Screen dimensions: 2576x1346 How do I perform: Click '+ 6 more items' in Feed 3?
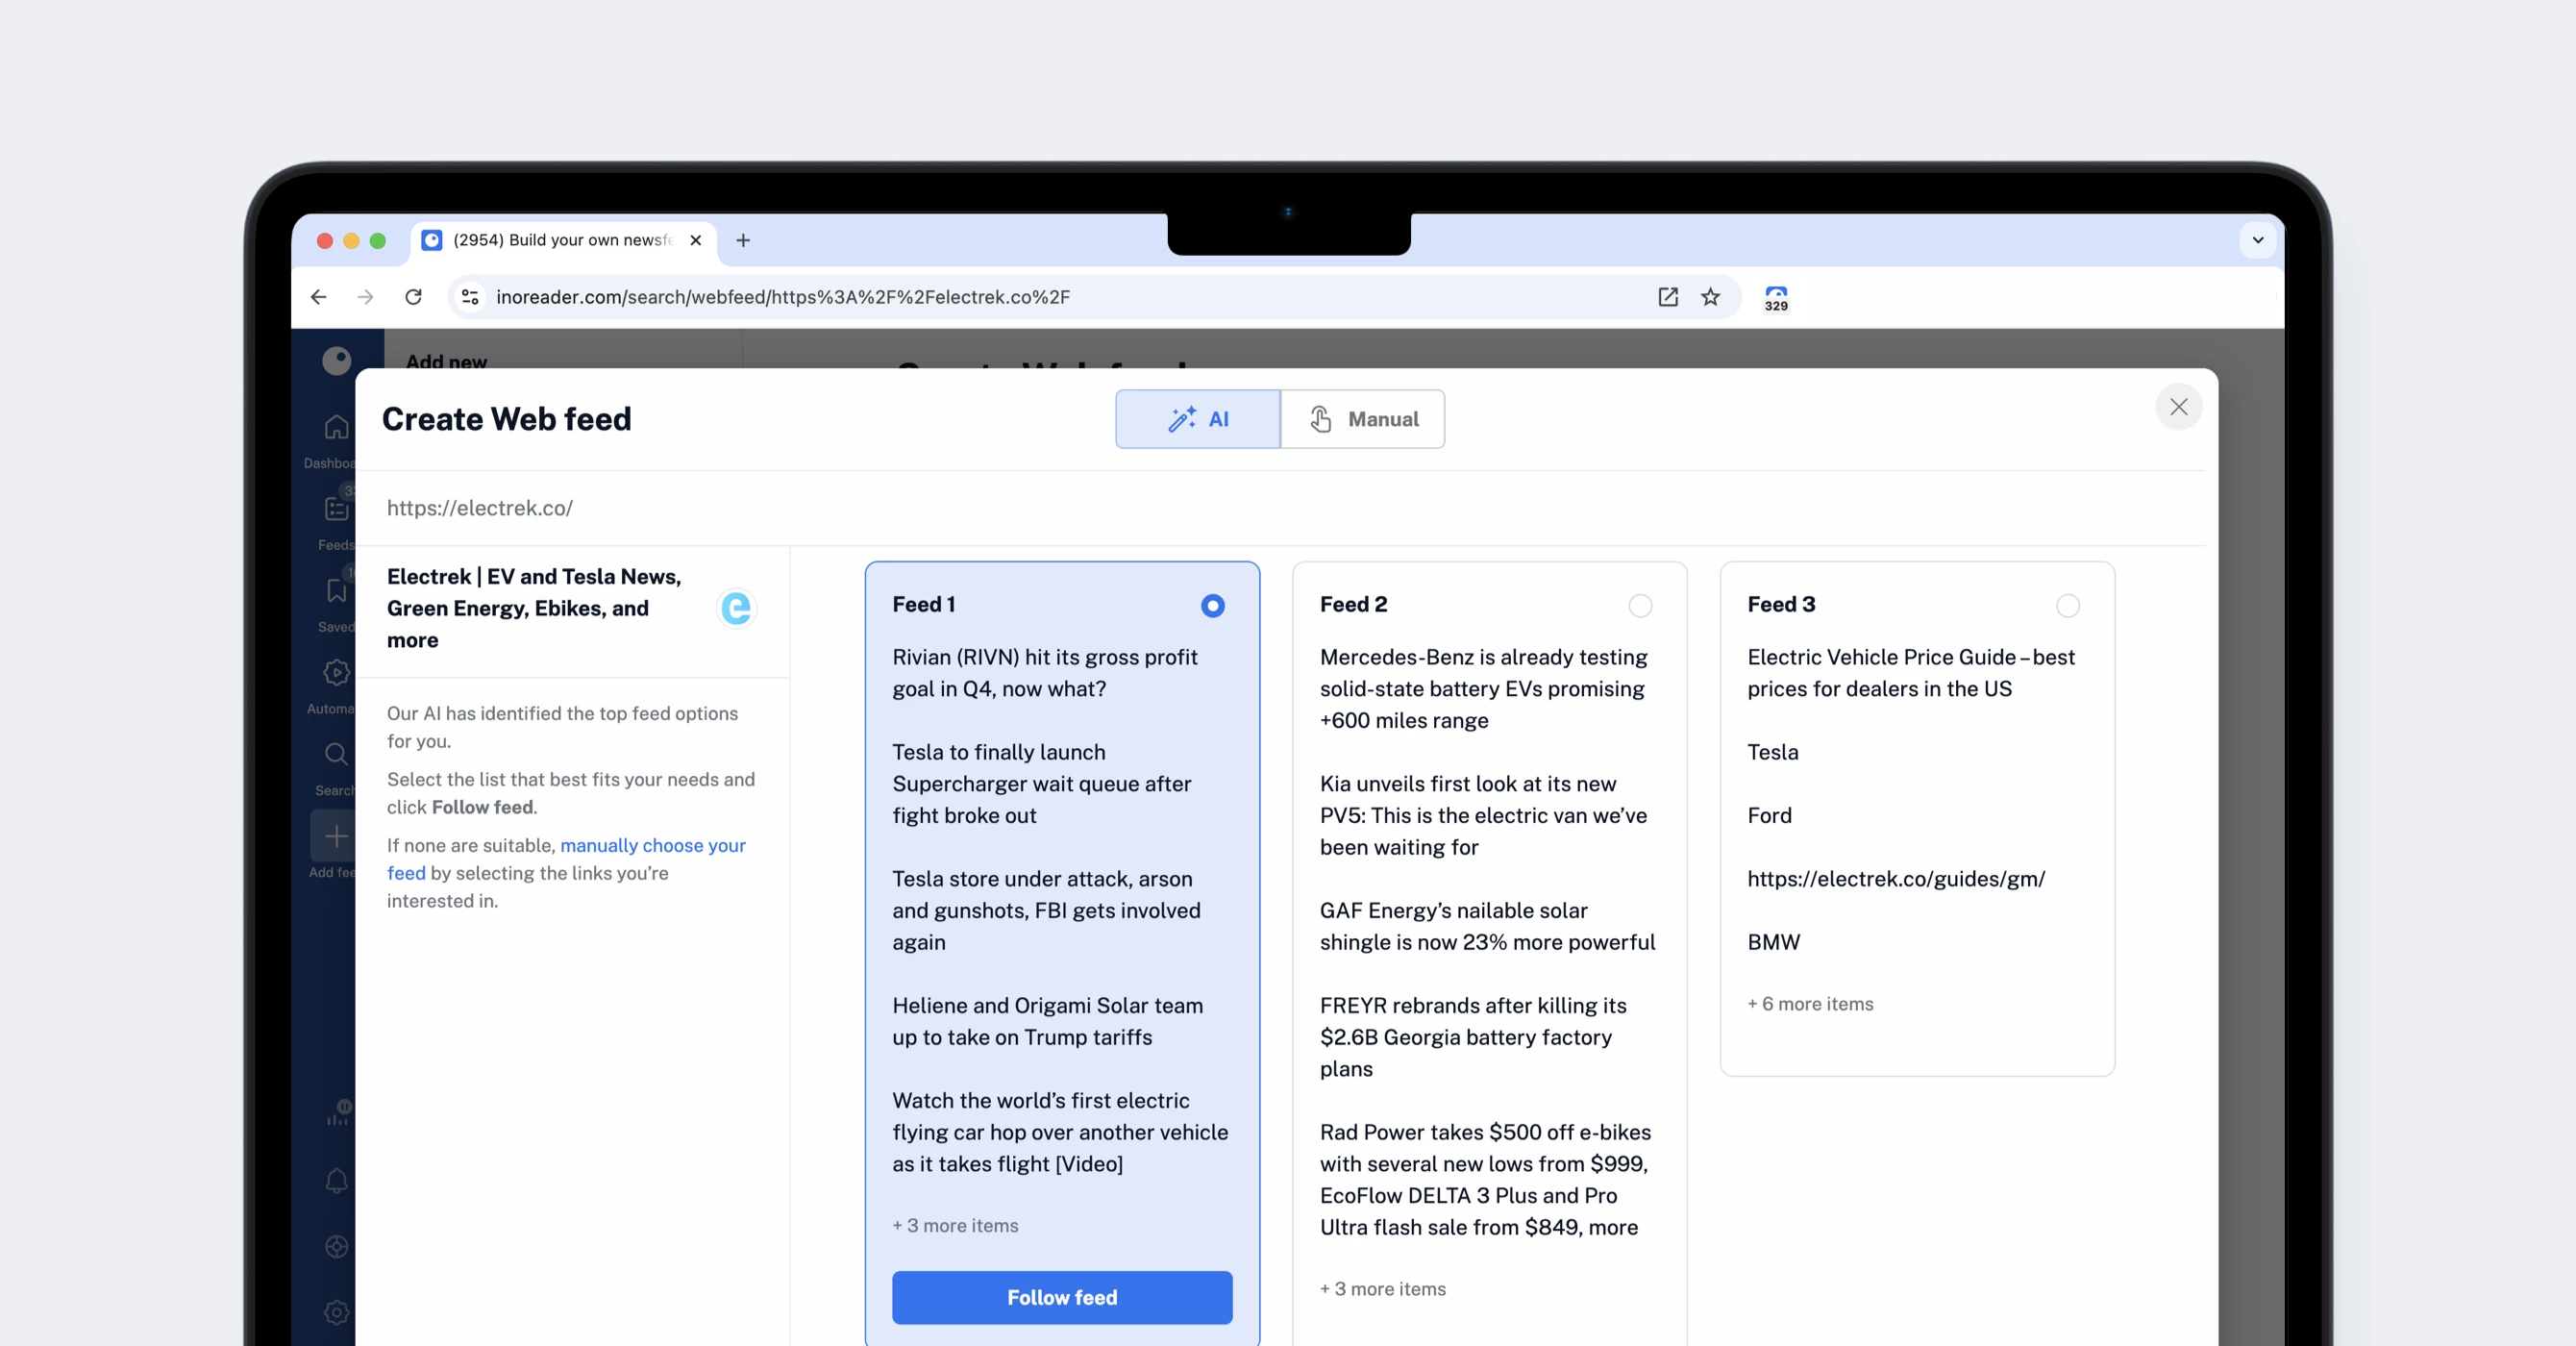1810,1004
